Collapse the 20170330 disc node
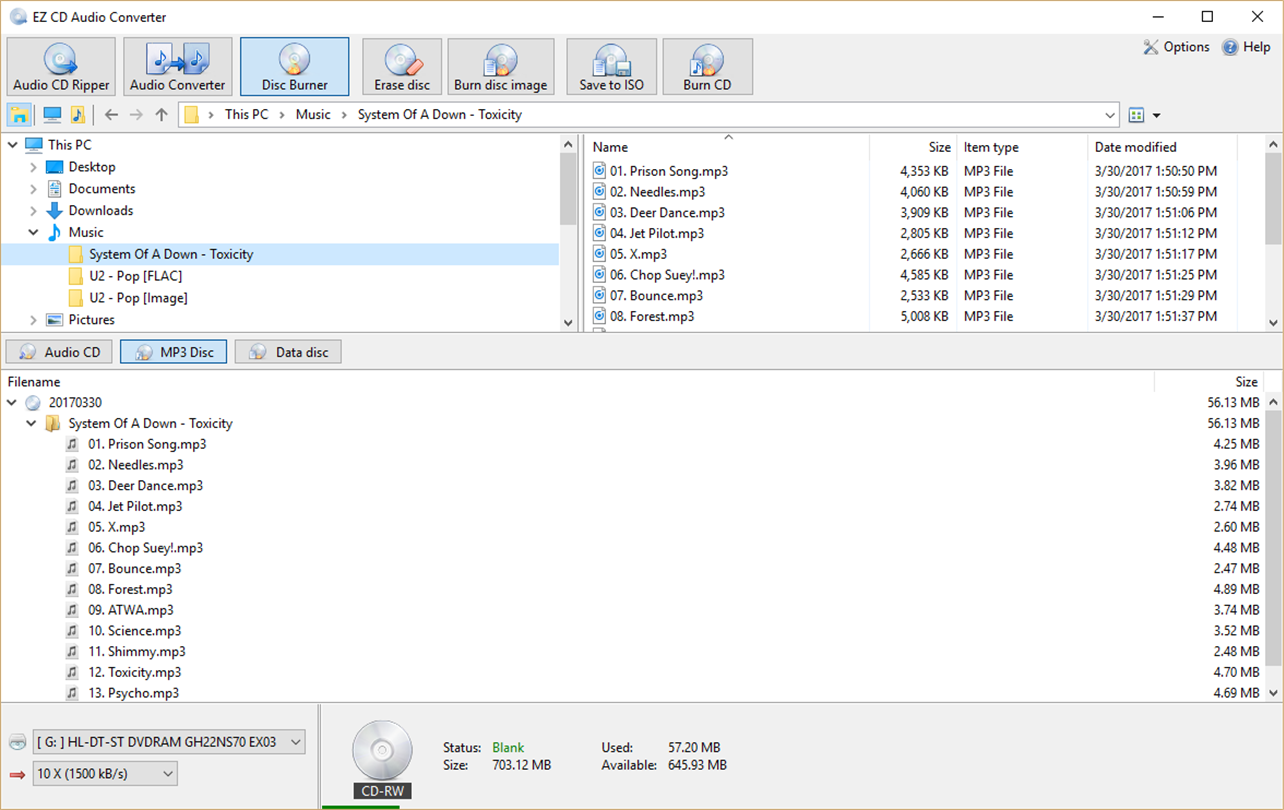The width and height of the screenshot is (1284, 810). 12,403
